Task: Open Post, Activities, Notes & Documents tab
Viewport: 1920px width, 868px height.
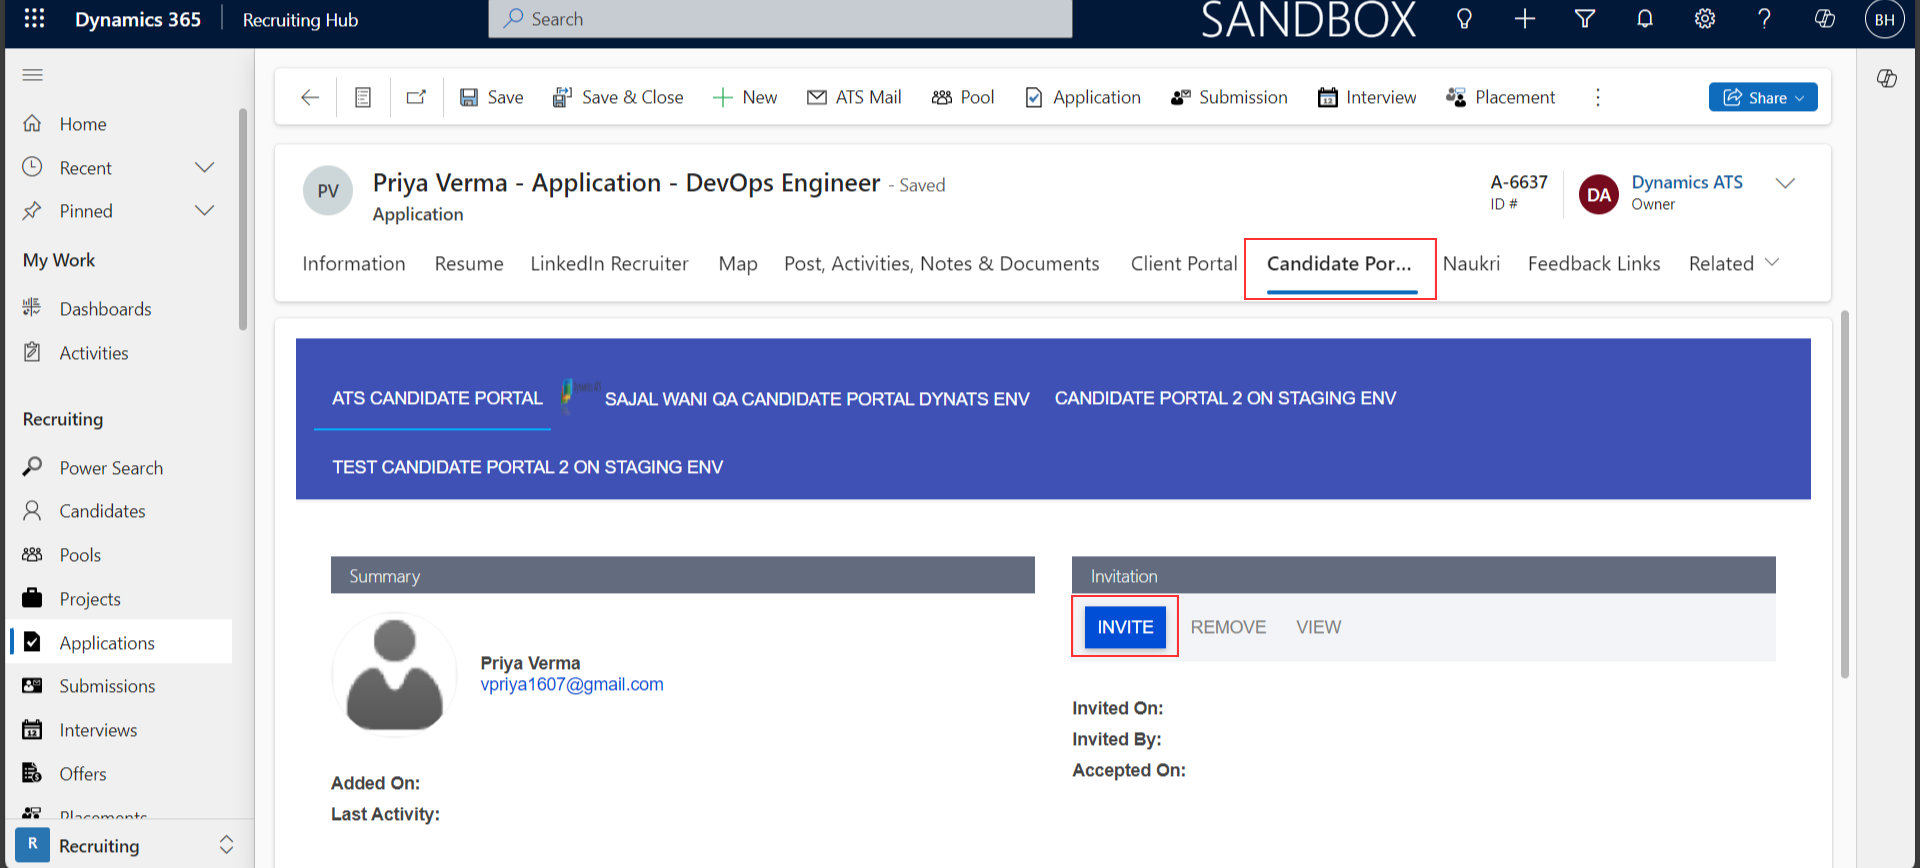Action: point(942,263)
